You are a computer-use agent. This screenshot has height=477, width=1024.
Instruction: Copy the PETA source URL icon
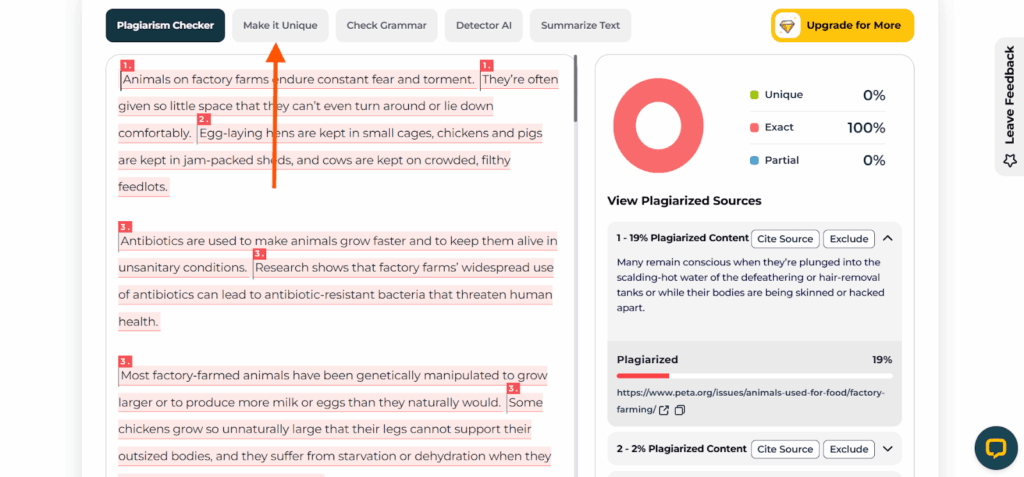(x=680, y=410)
